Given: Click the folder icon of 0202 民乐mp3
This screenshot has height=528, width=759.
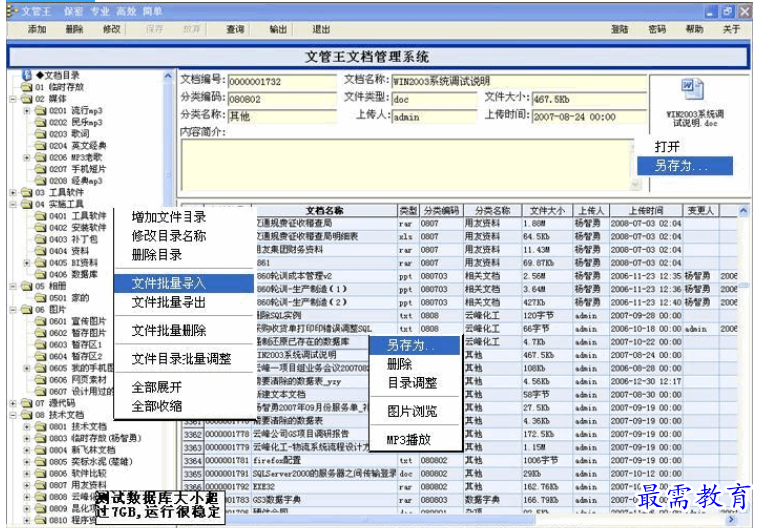Looking at the screenshot, I should [41, 122].
